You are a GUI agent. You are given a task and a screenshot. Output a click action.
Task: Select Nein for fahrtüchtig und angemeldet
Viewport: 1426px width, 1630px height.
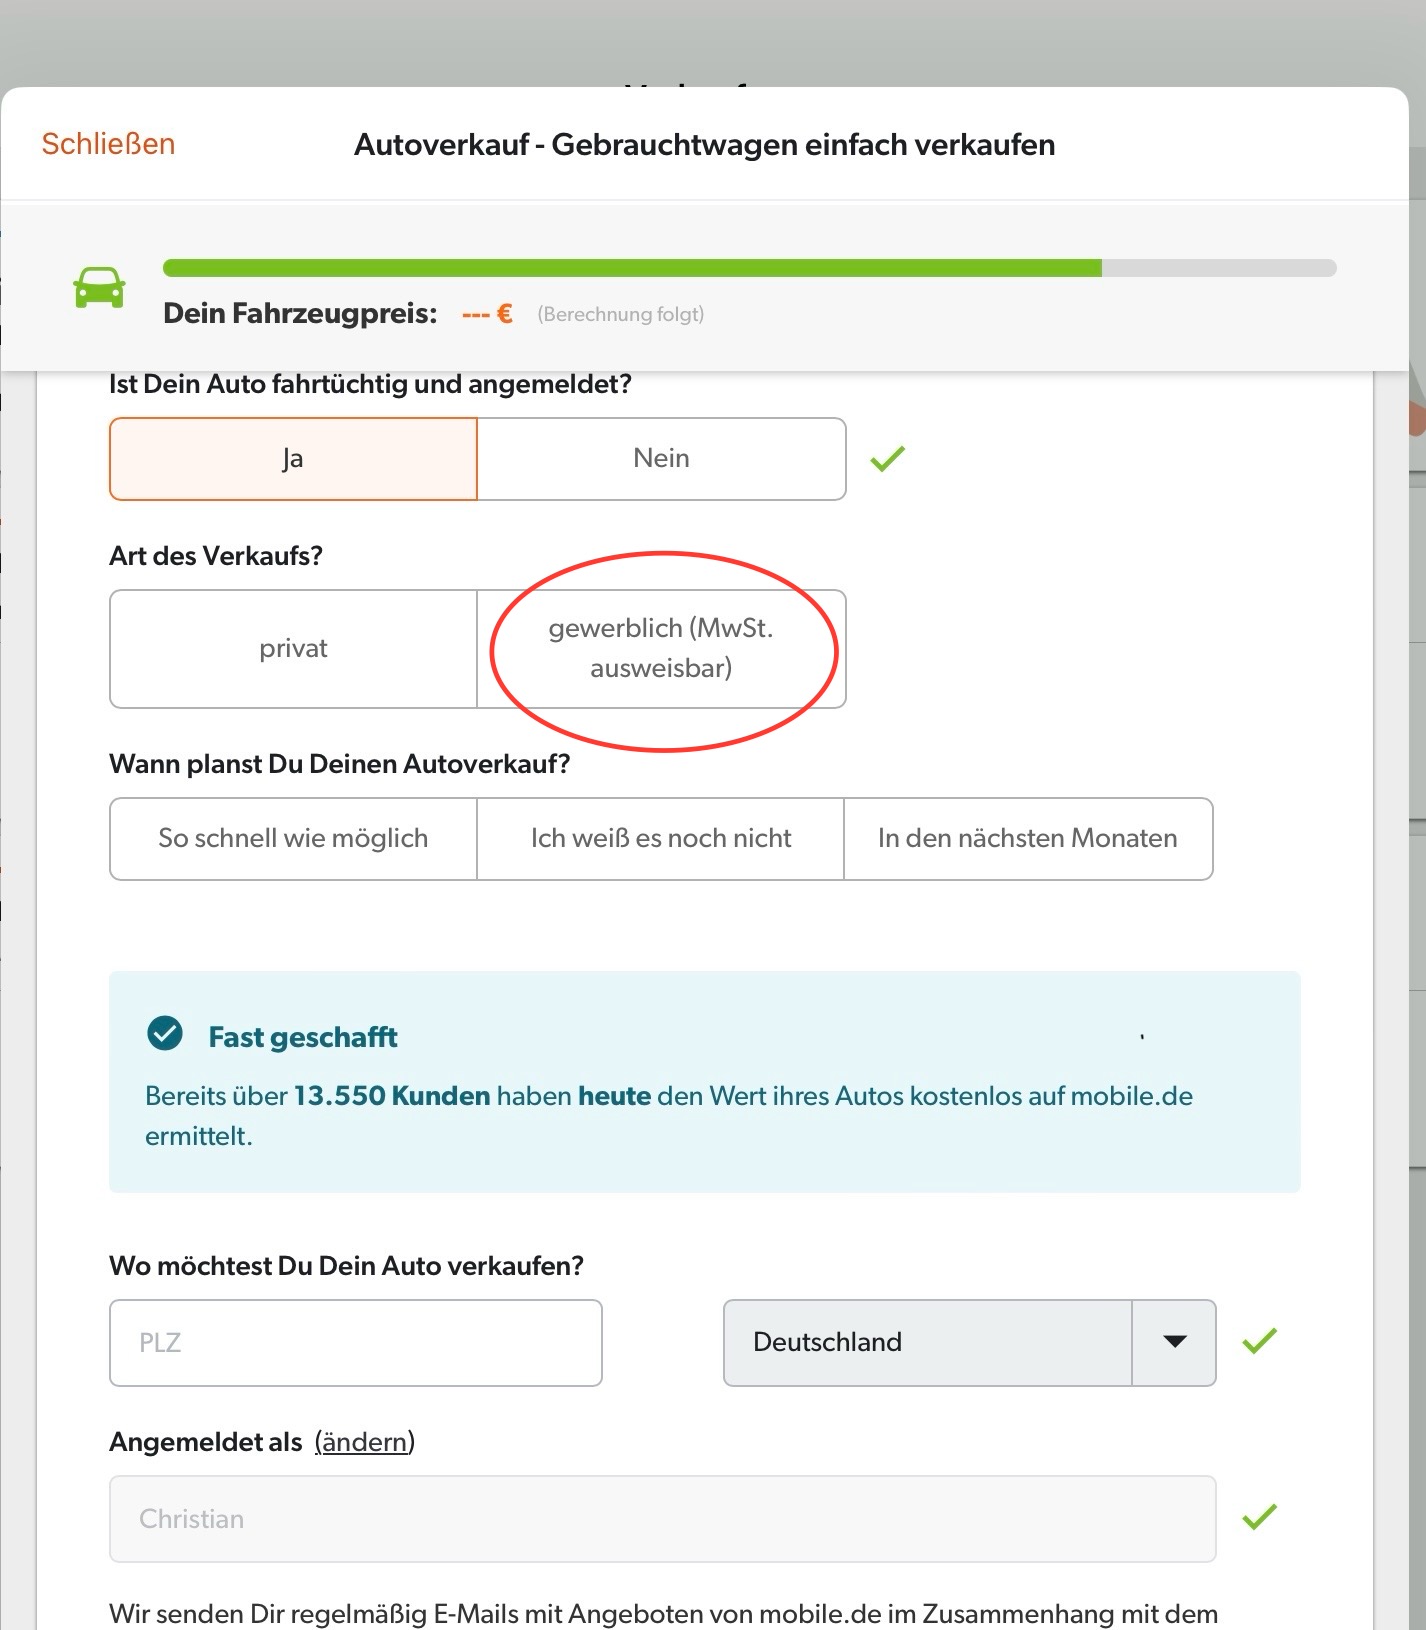tap(662, 459)
